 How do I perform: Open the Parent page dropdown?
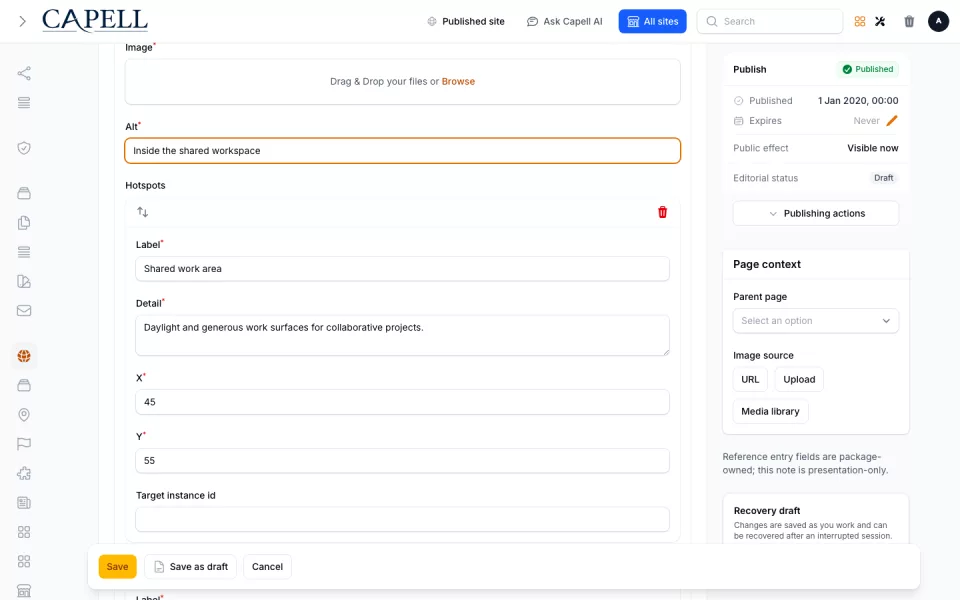click(816, 321)
